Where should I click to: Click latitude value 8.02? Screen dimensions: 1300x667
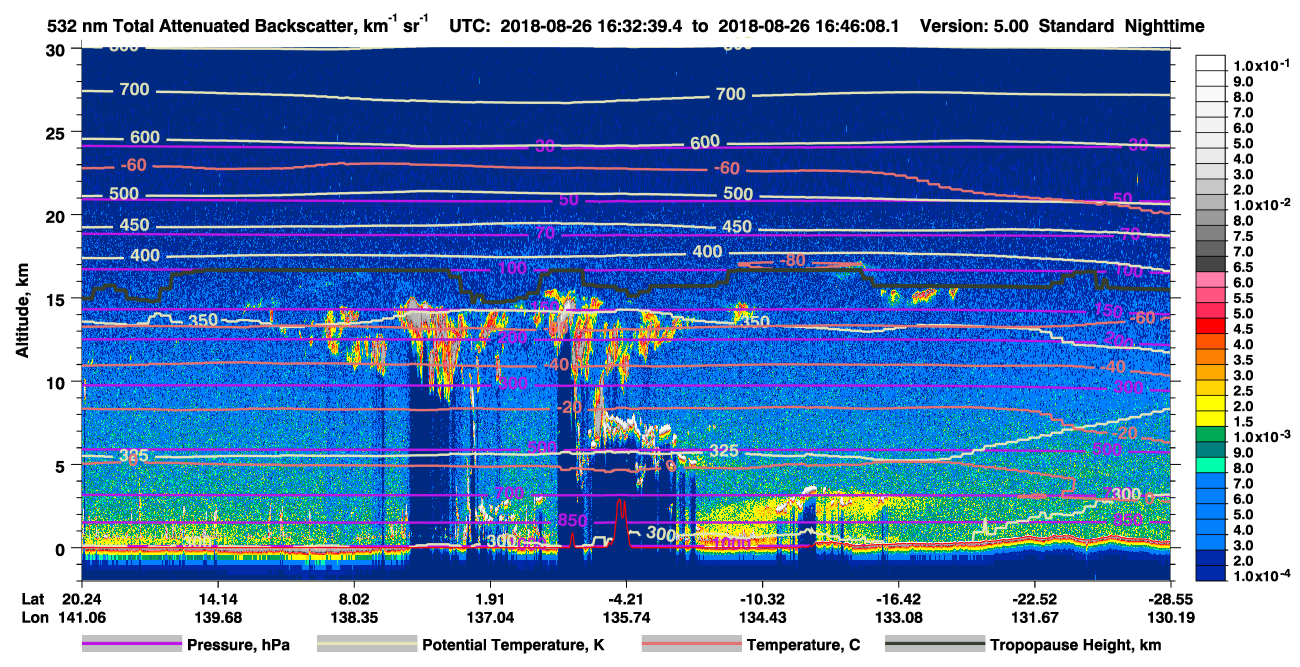pos(353,599)
